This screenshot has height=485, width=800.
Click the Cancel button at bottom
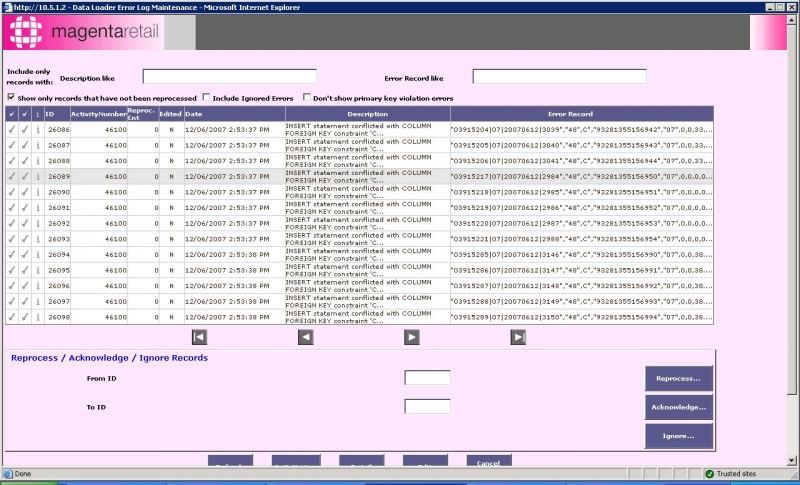coord(489,461)
